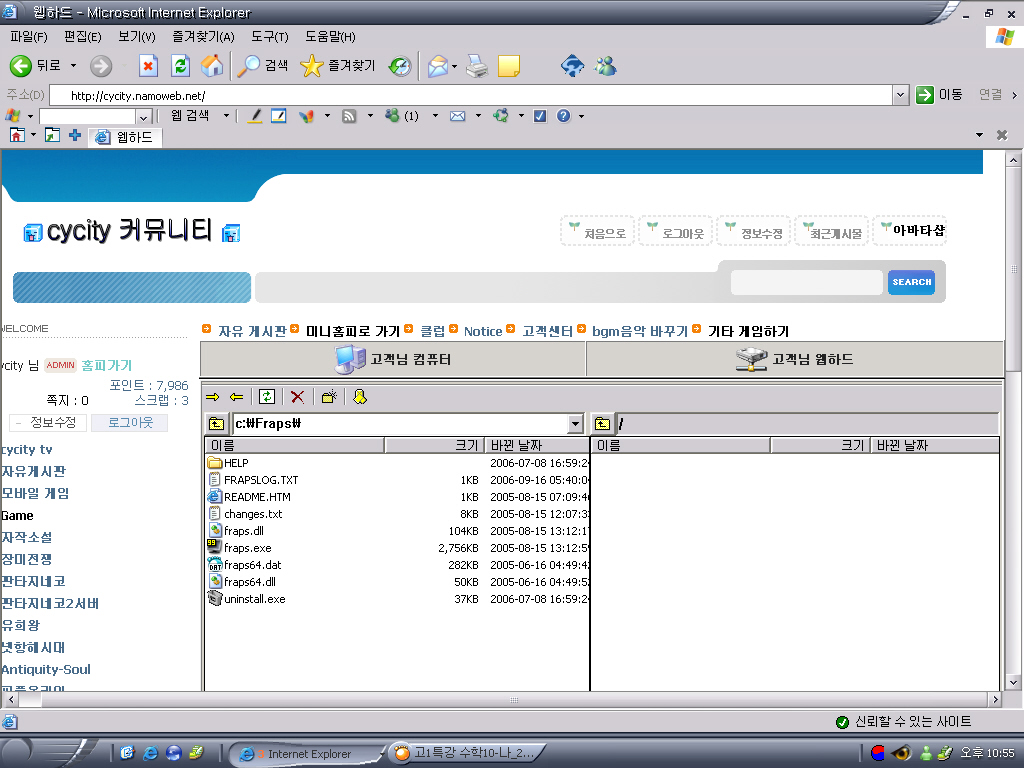Click the green refresh icon in webhard toolbar
The height and width of the screenshot is (768, 1024).
tap(267, 397)
